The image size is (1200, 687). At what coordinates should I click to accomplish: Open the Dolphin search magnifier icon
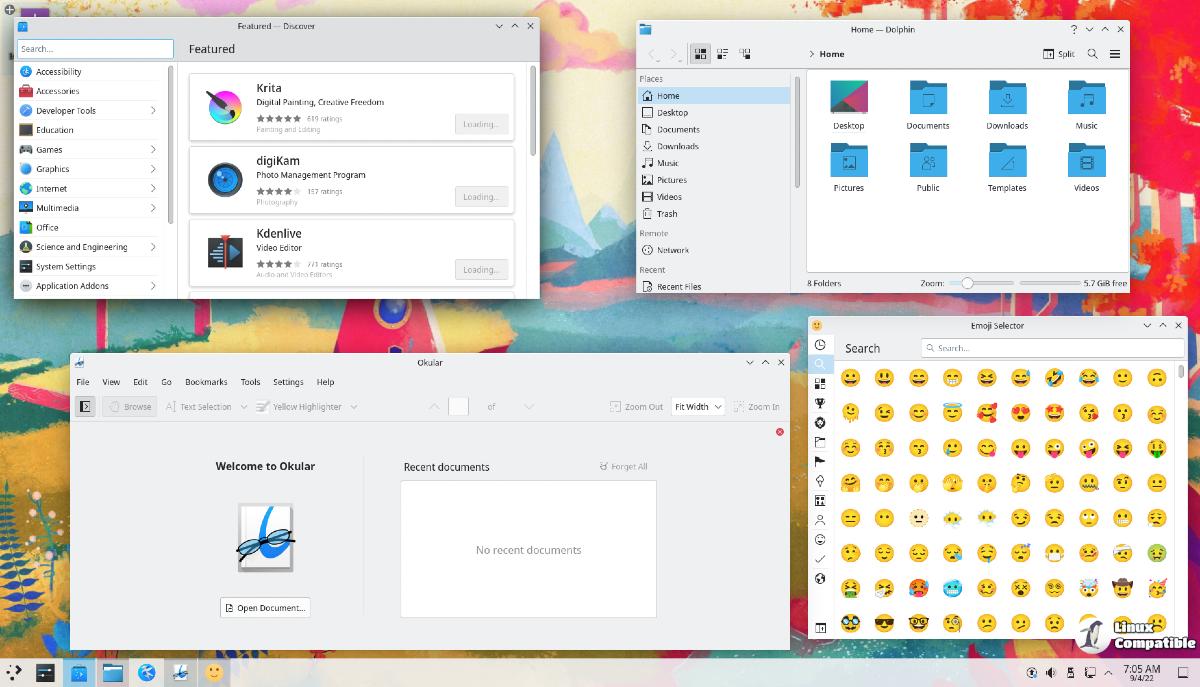[x=1092, y=54]
